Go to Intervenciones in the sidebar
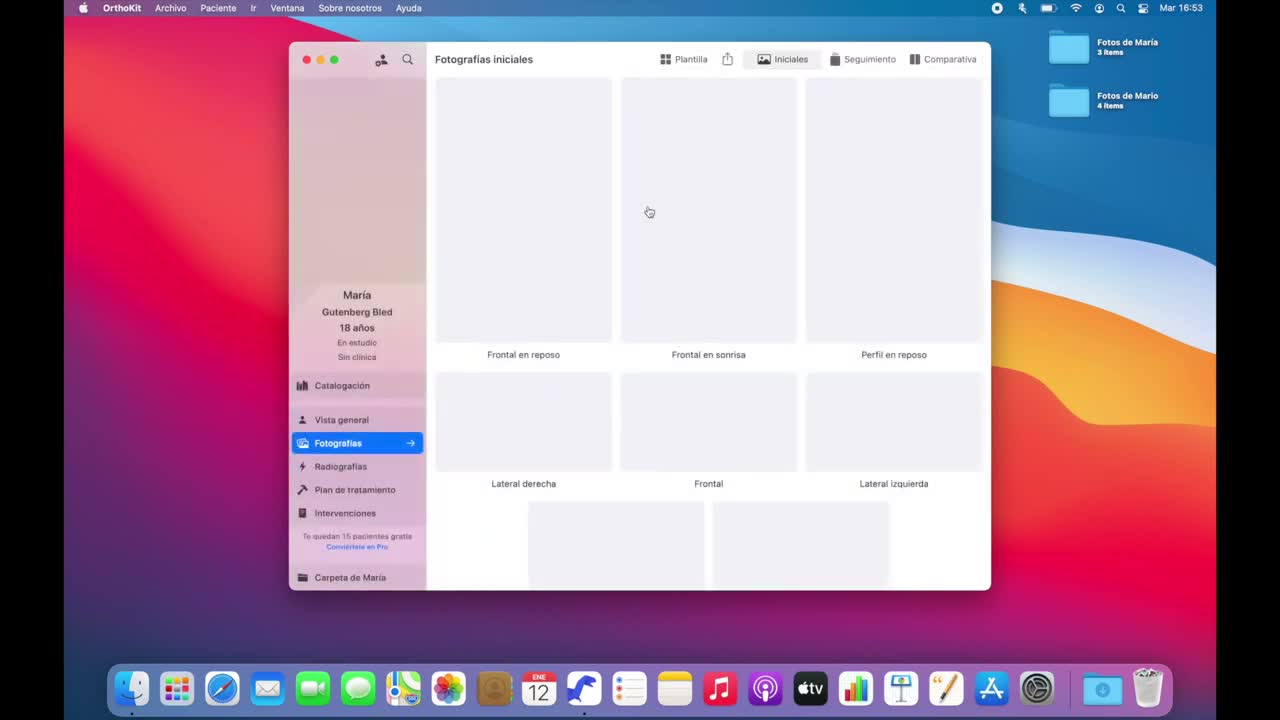The height and width of the screenshot is (720, 1280). point(357,513)
